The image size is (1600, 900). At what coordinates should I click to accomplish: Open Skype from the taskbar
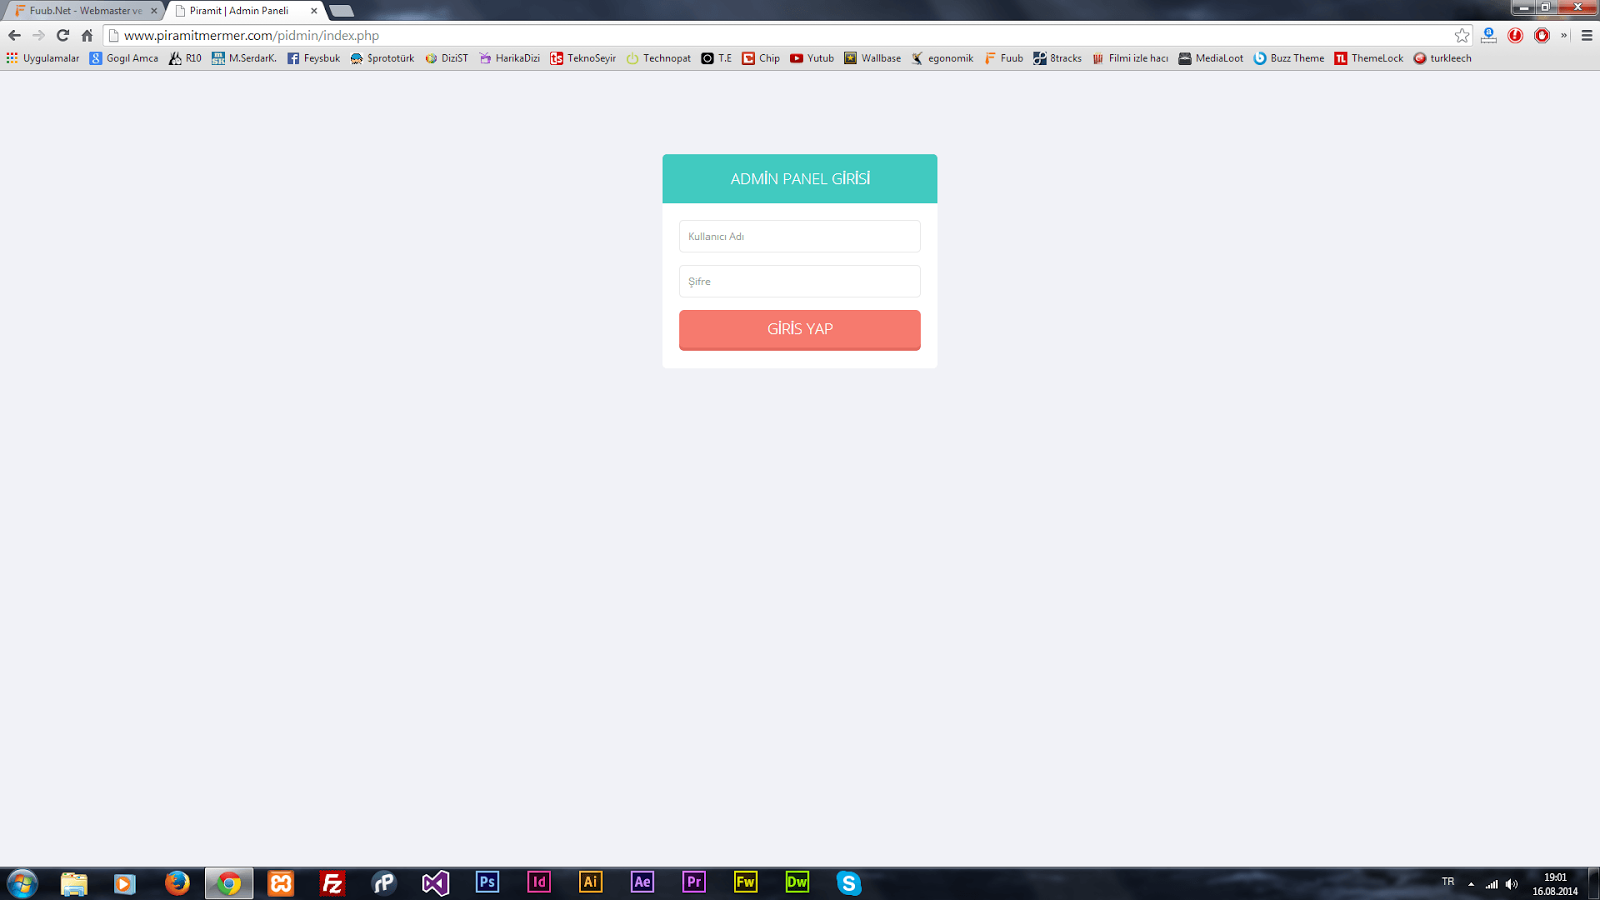pyautogui.click(x=849, y=883)
